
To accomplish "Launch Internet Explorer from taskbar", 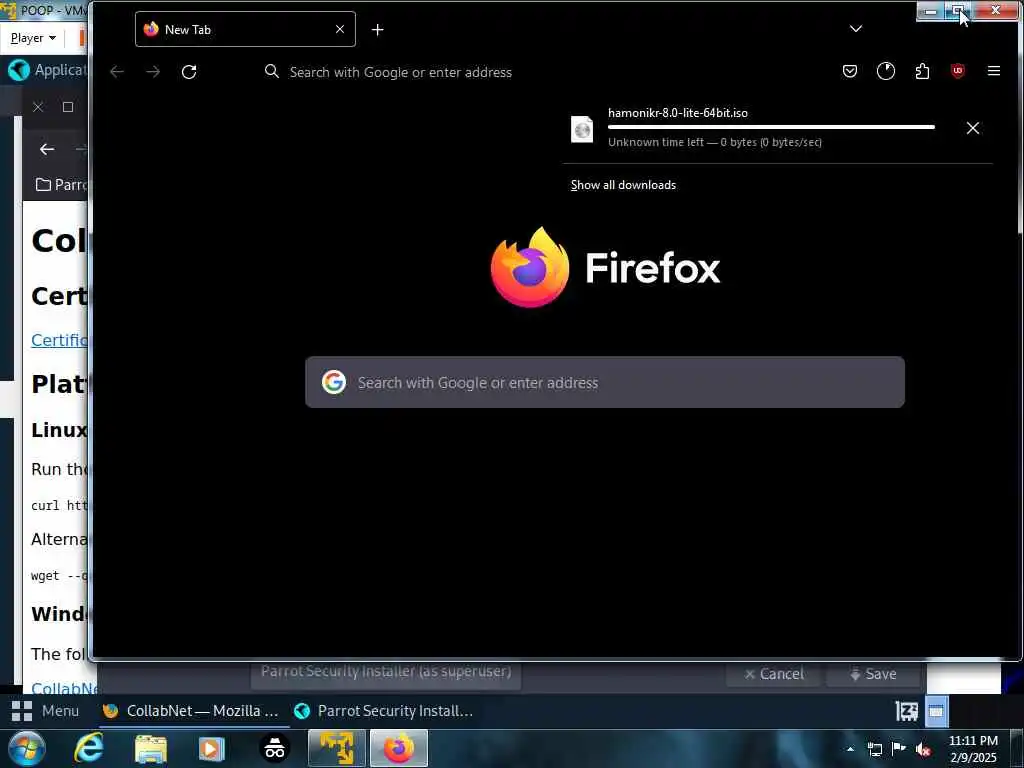I will 89,748.
